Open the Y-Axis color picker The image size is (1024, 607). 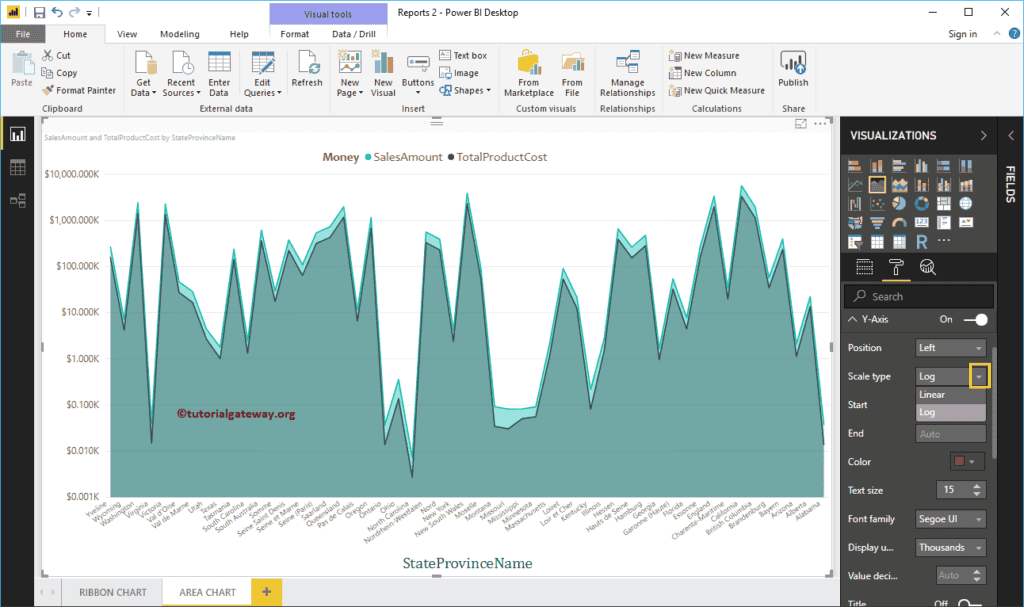(x=961, y=461)
